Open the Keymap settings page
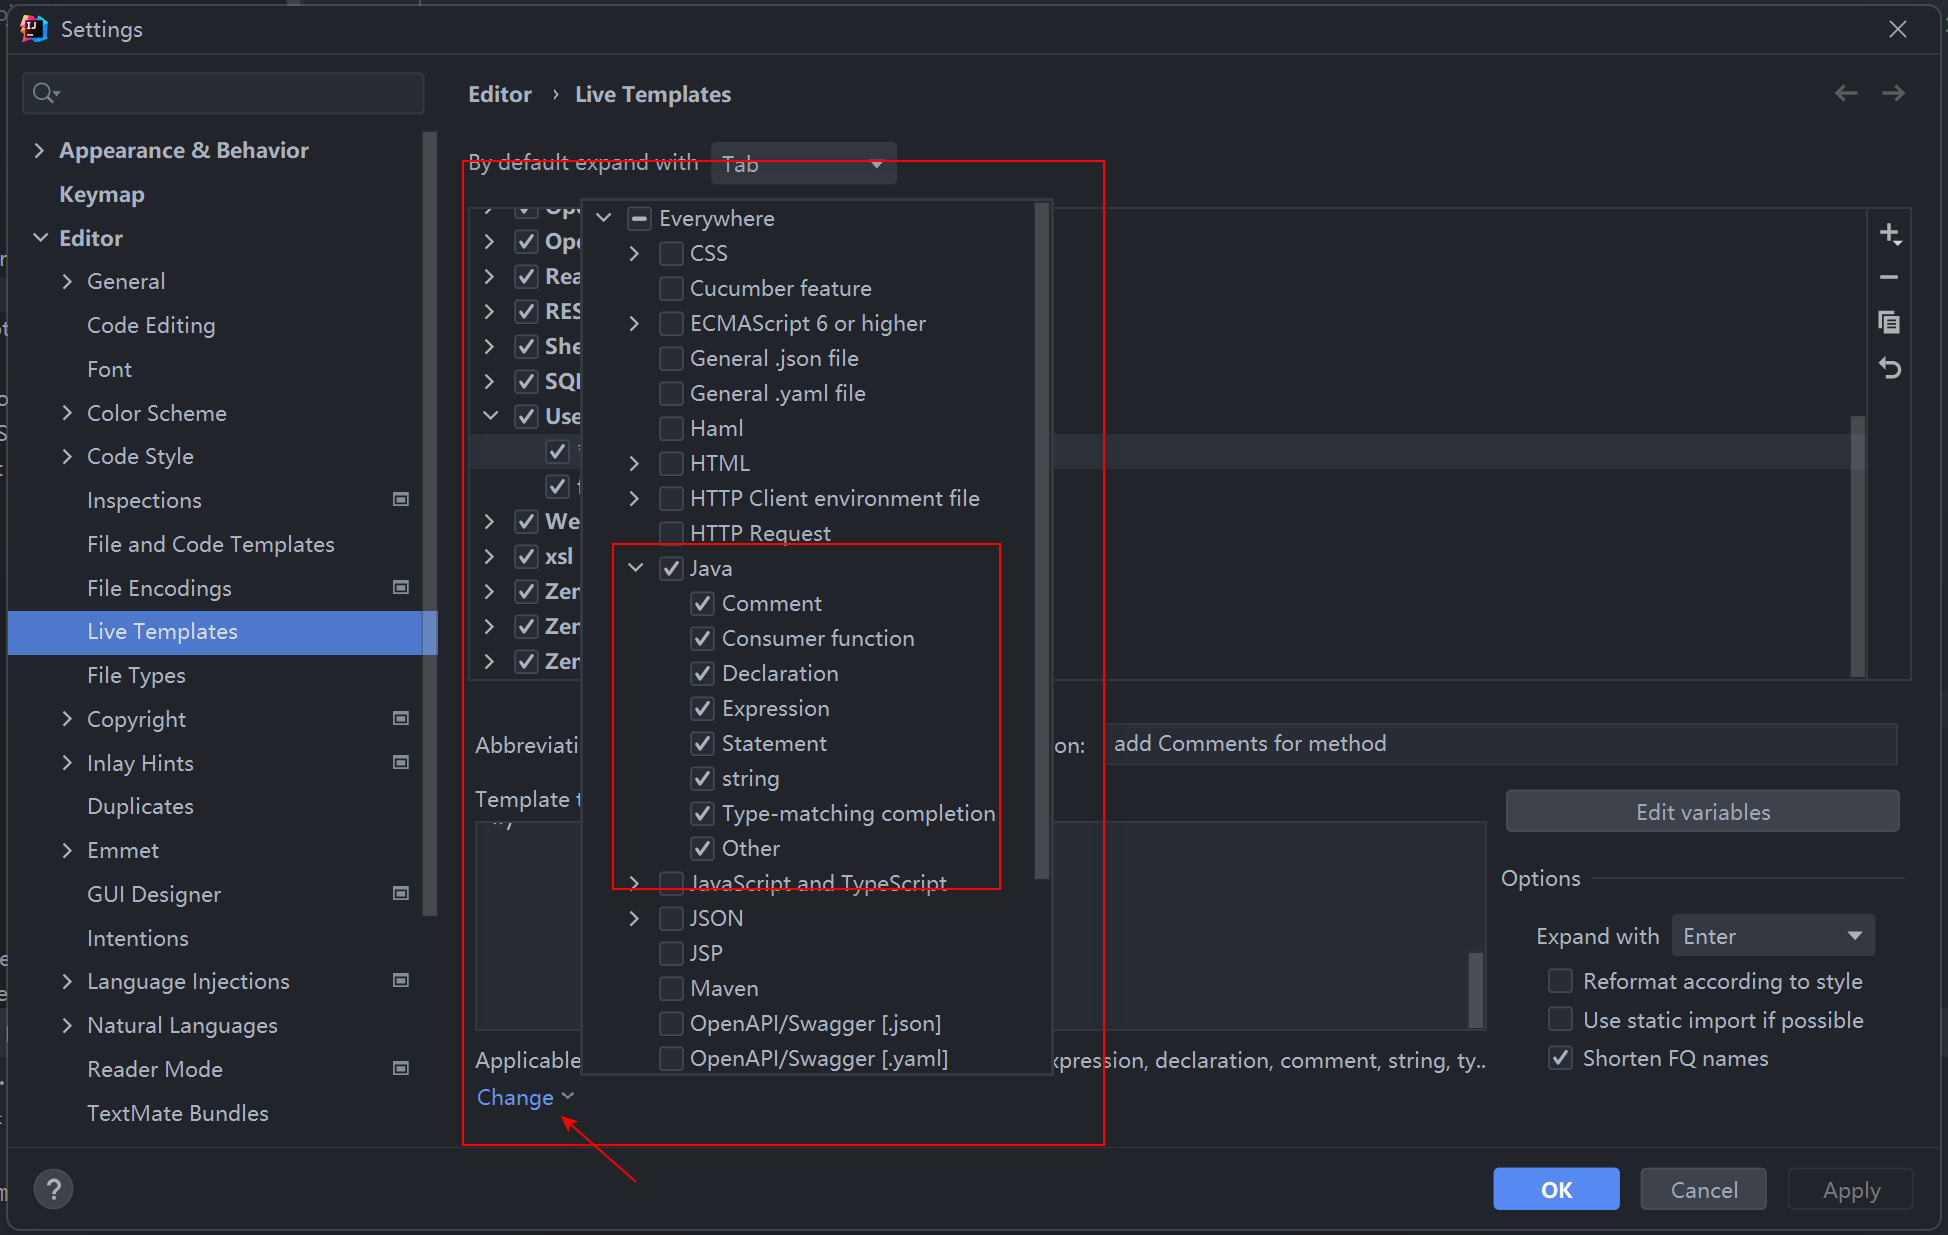This screenshot has height=1235, width=1948. [102, 194]
